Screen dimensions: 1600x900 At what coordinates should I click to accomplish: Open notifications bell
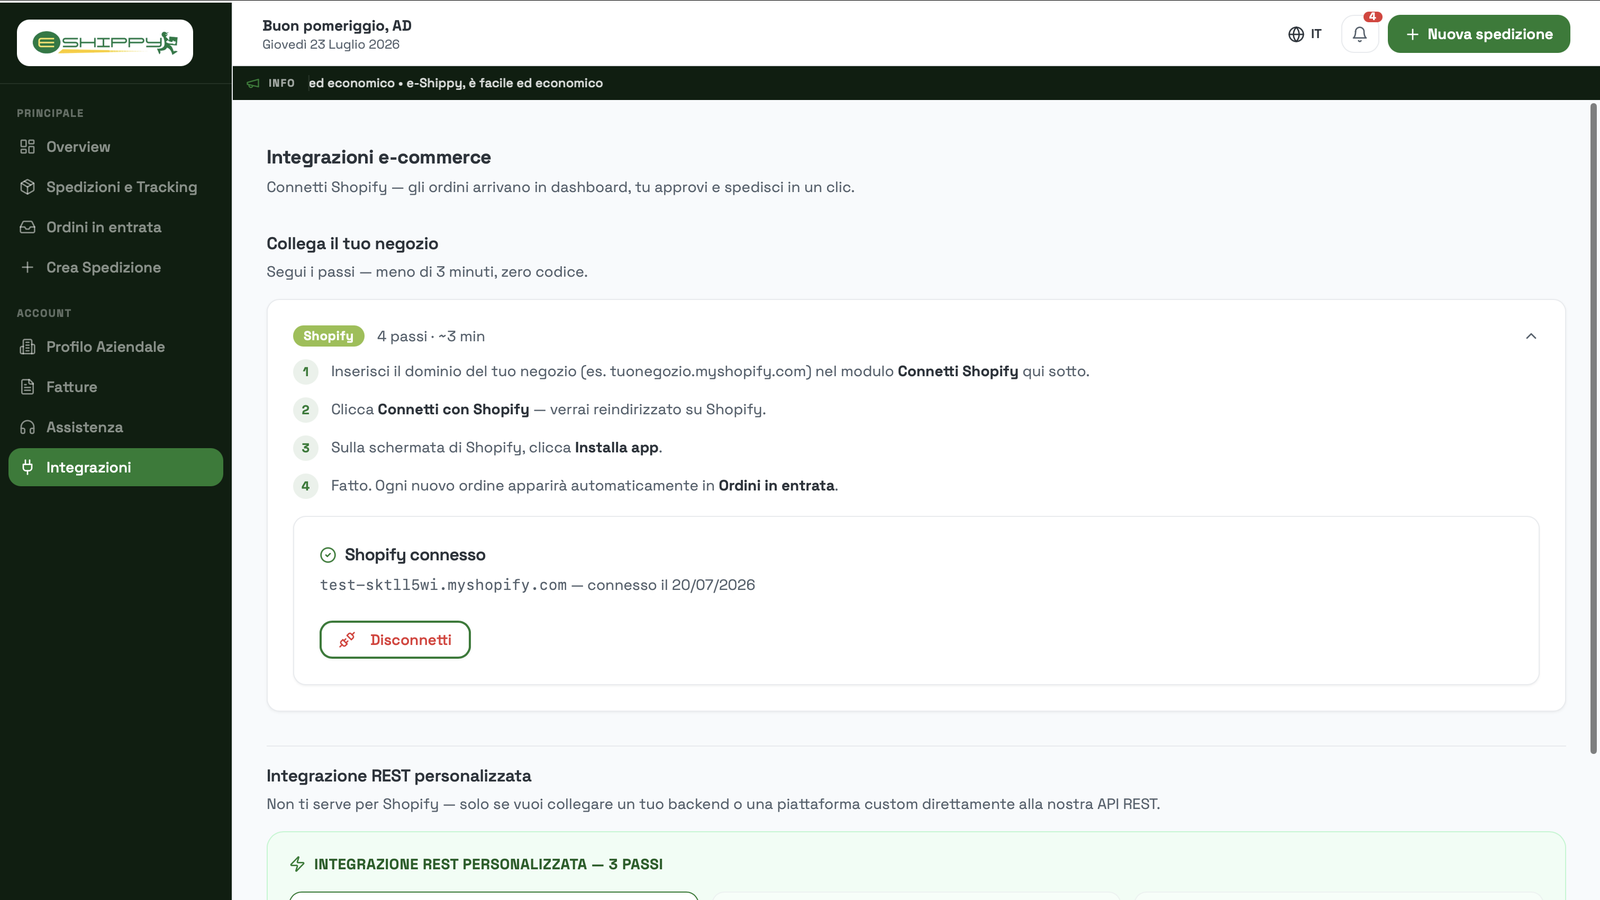(x=1359, y=34)
